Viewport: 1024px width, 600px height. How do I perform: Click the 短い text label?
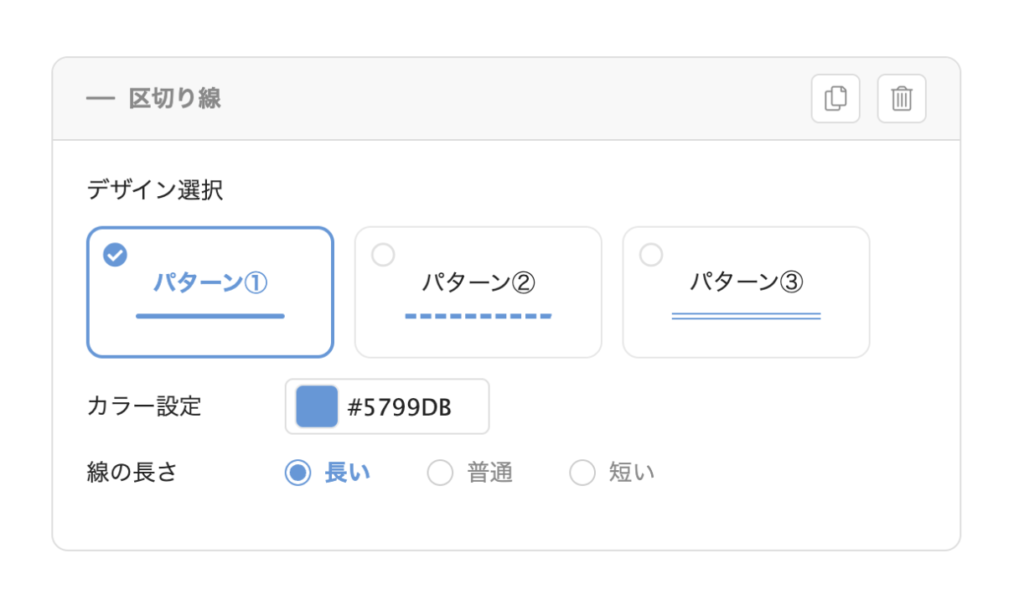[x=632, y=473]
